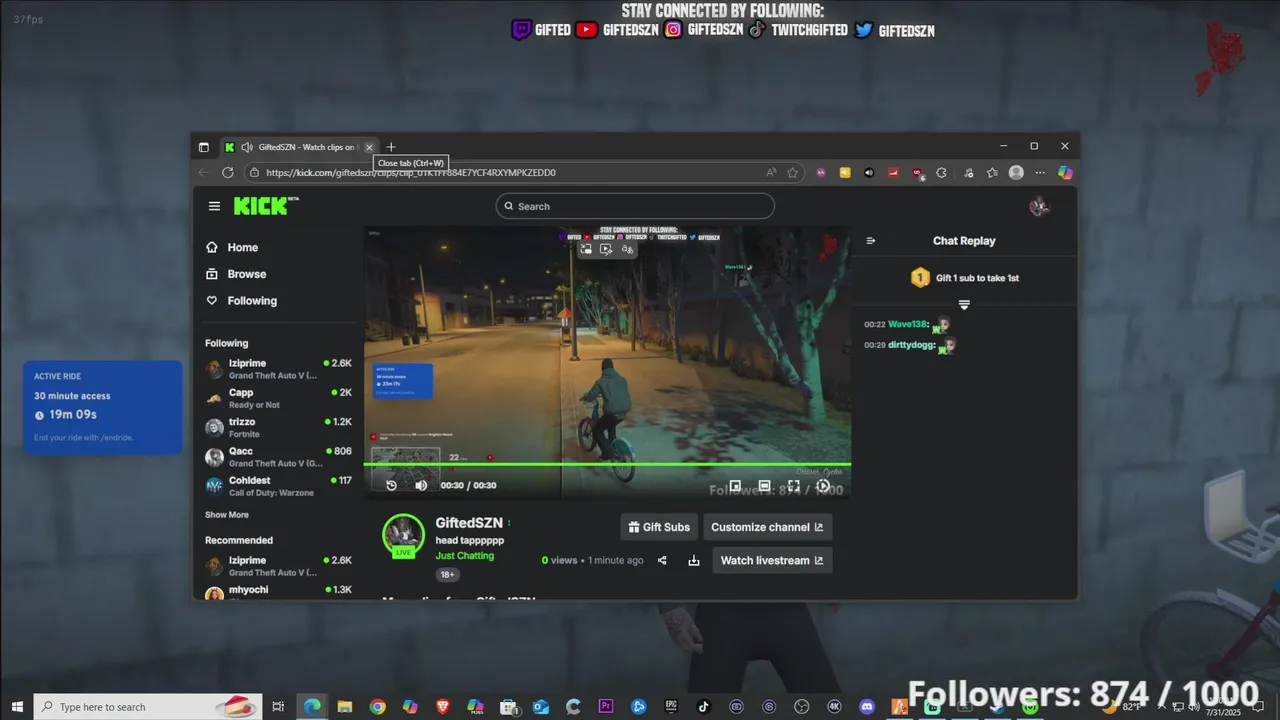This screenshot has width=1280, height=720.
Task: Open Edge Extensions puzzle icon
Action: 941,172
